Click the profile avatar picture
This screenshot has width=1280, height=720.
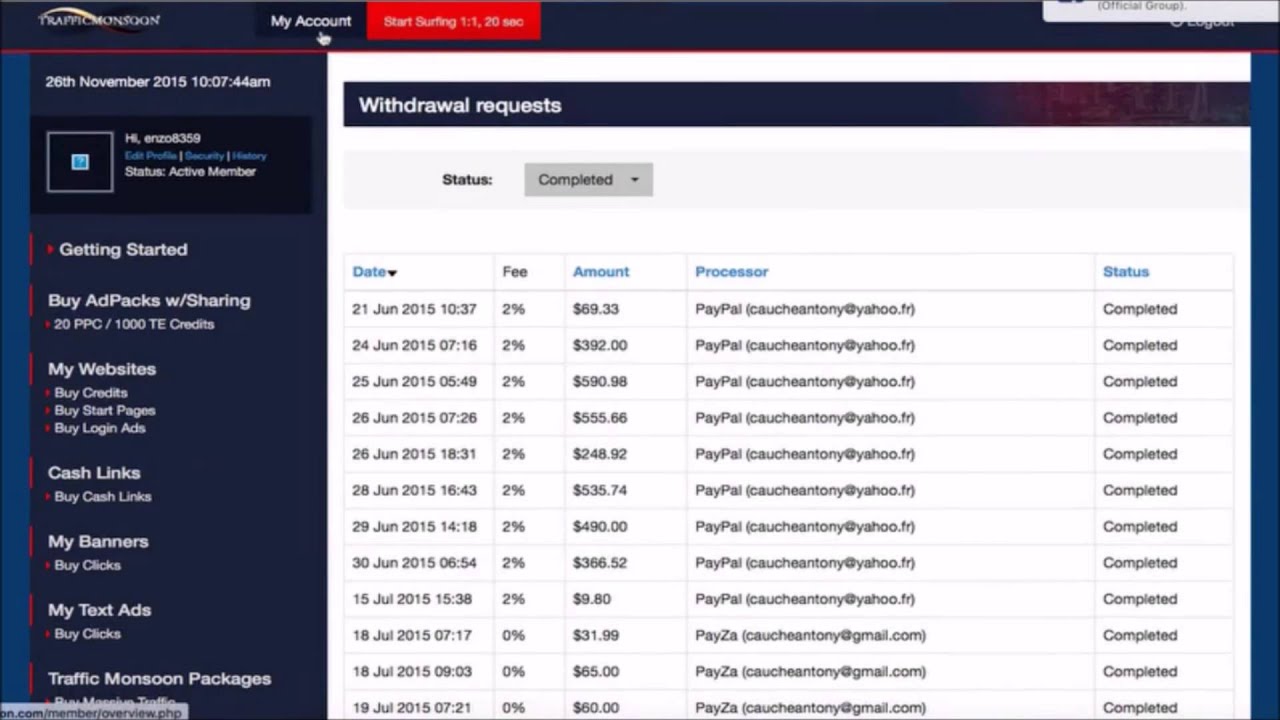click(x=80, y=162)
